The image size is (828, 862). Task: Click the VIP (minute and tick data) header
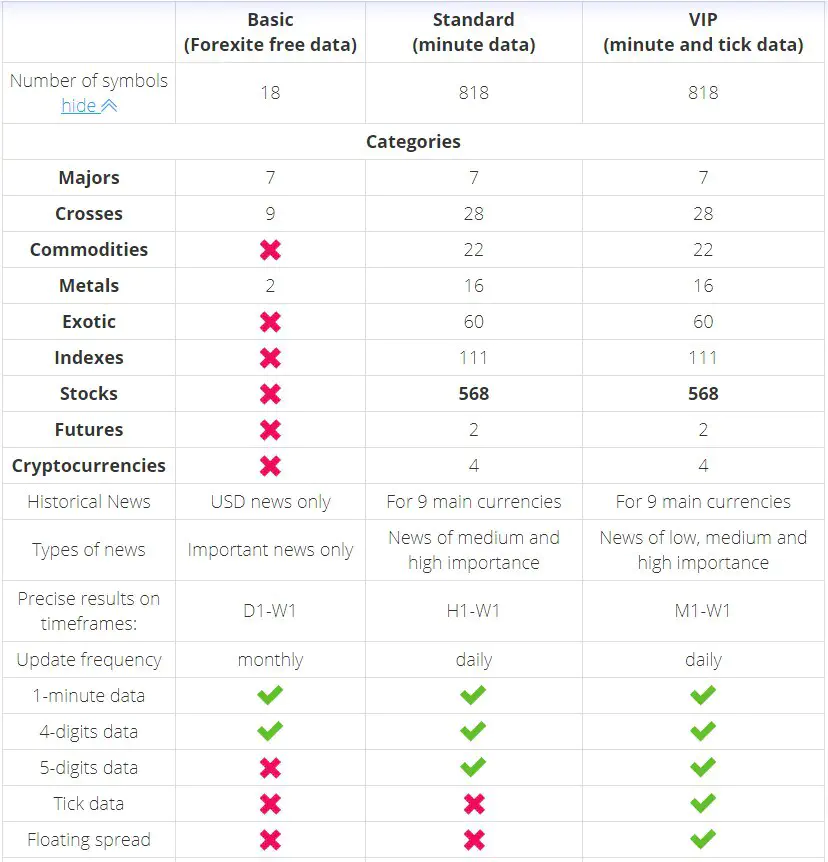(703, 32)
